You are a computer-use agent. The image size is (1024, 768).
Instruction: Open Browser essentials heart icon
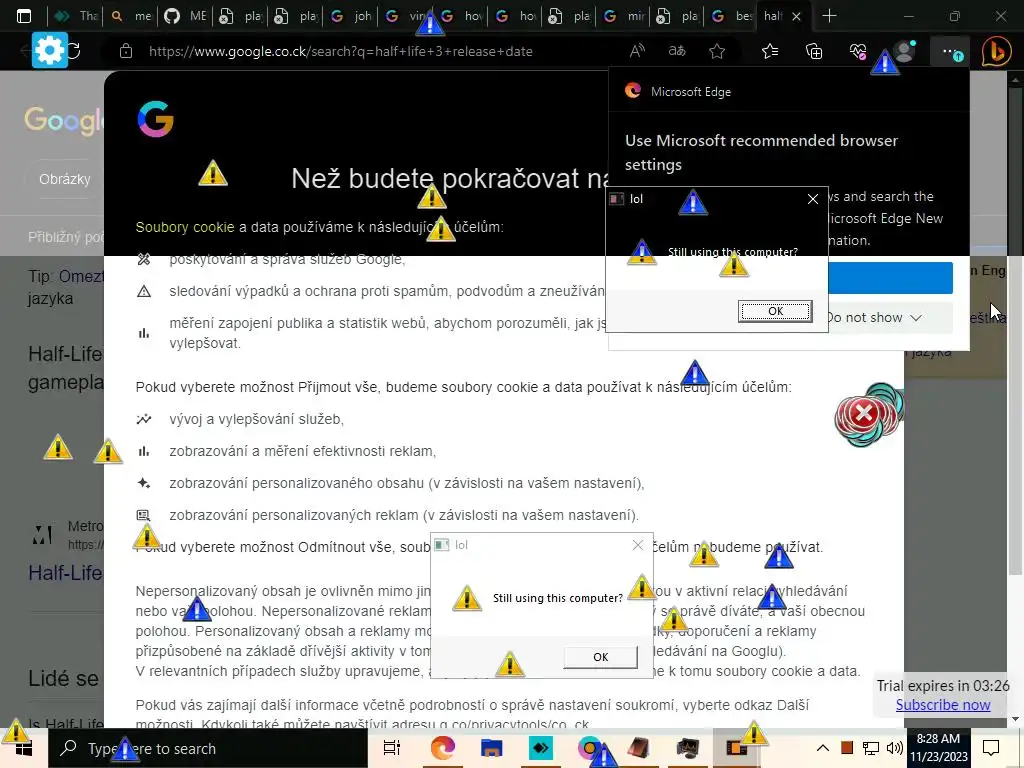[x=858, y=51]
